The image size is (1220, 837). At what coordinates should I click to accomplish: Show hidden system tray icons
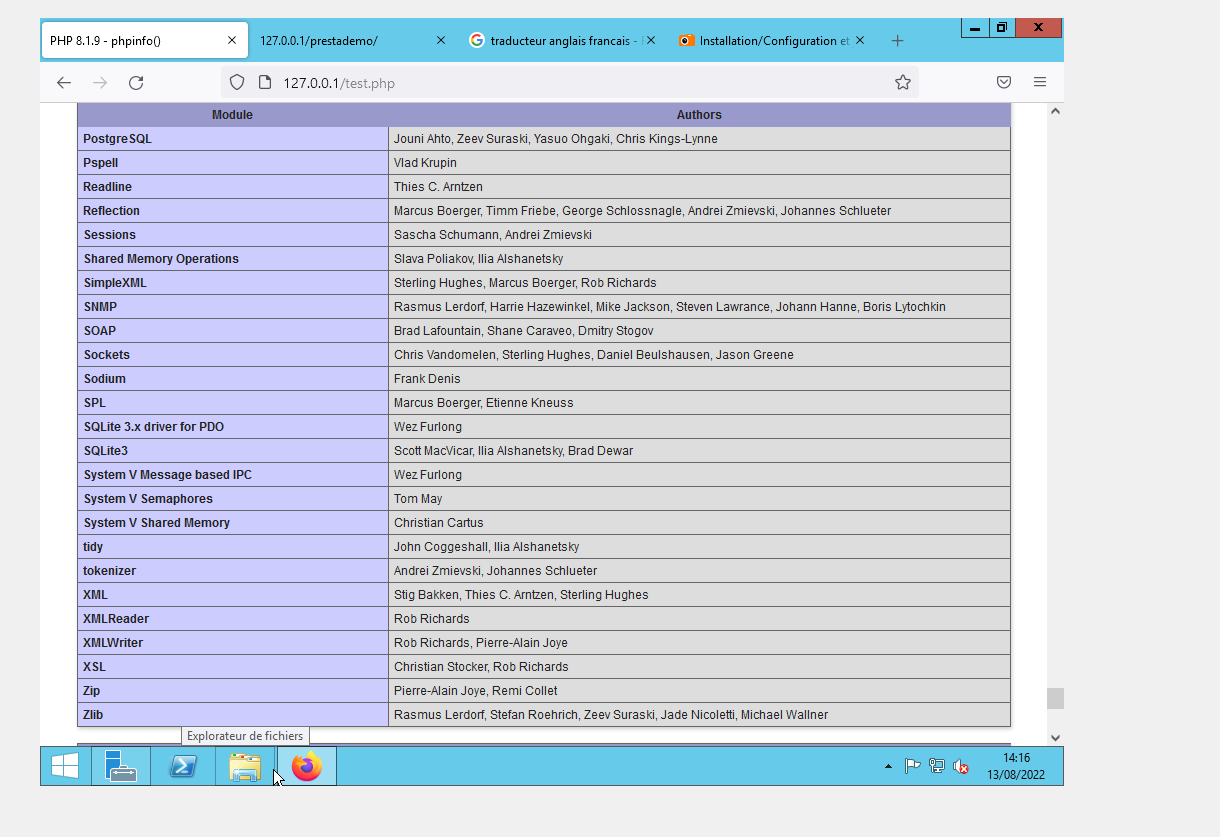[x=888, y=767]
